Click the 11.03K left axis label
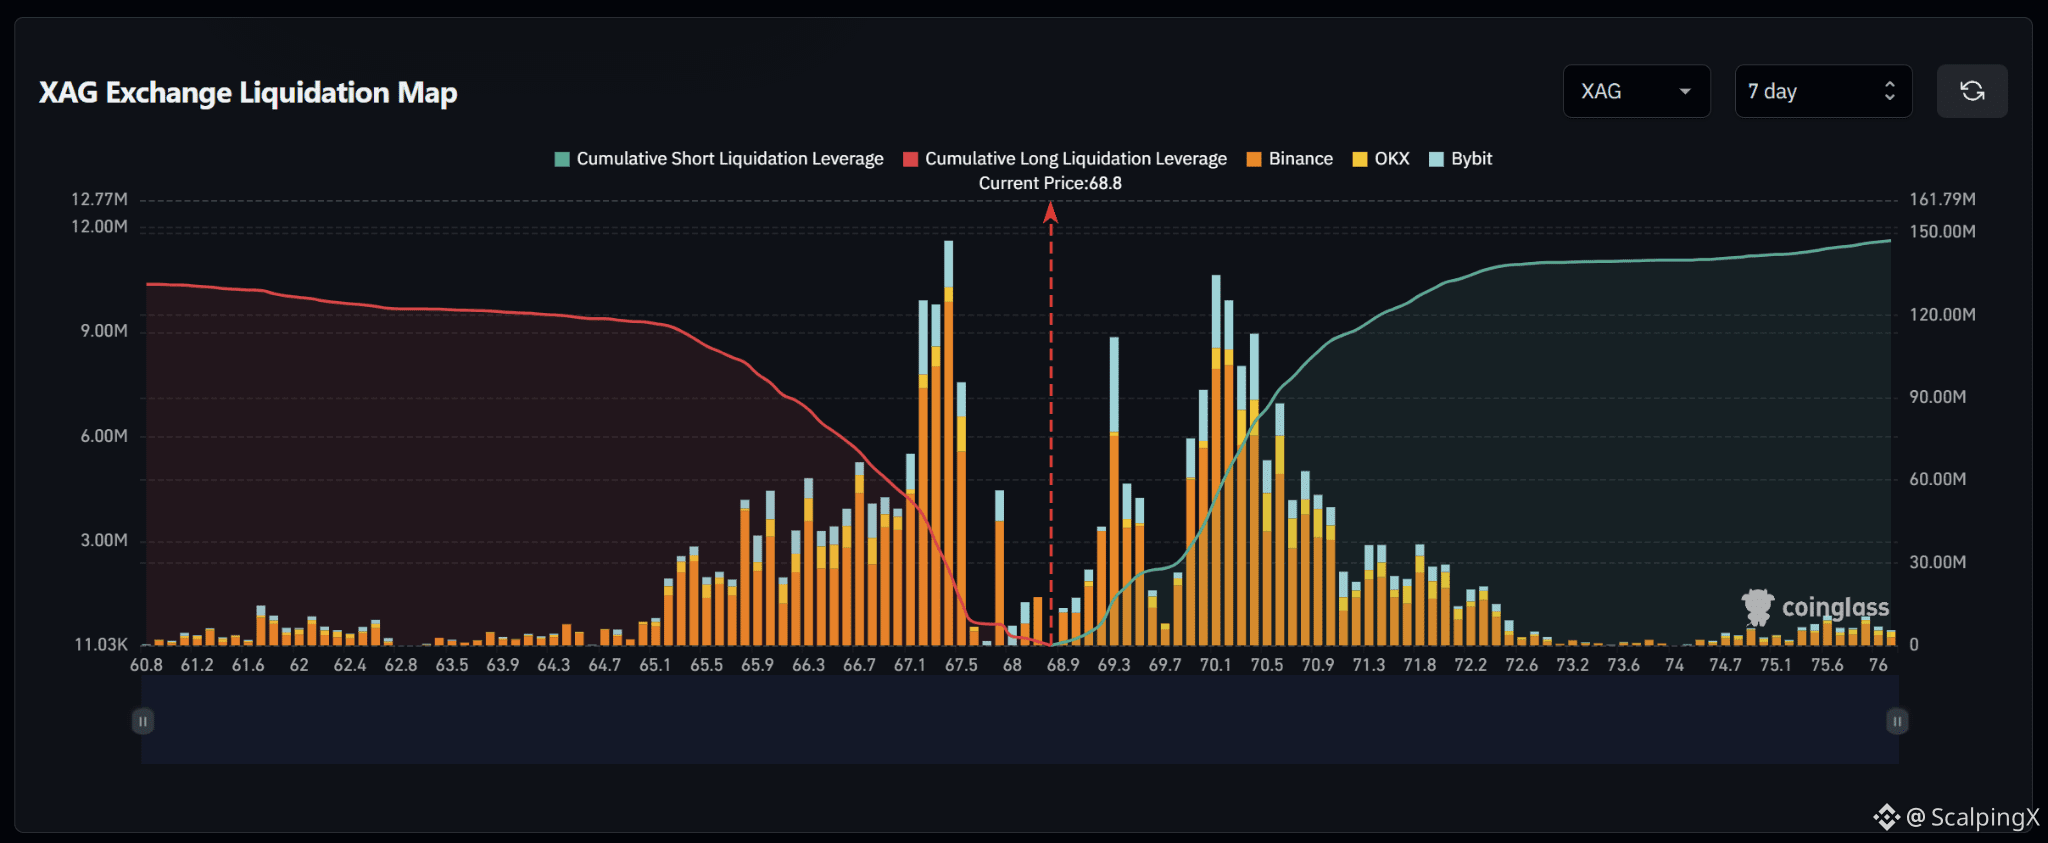This screenshot has width=2048, height=843. click(x=101, y=644)
